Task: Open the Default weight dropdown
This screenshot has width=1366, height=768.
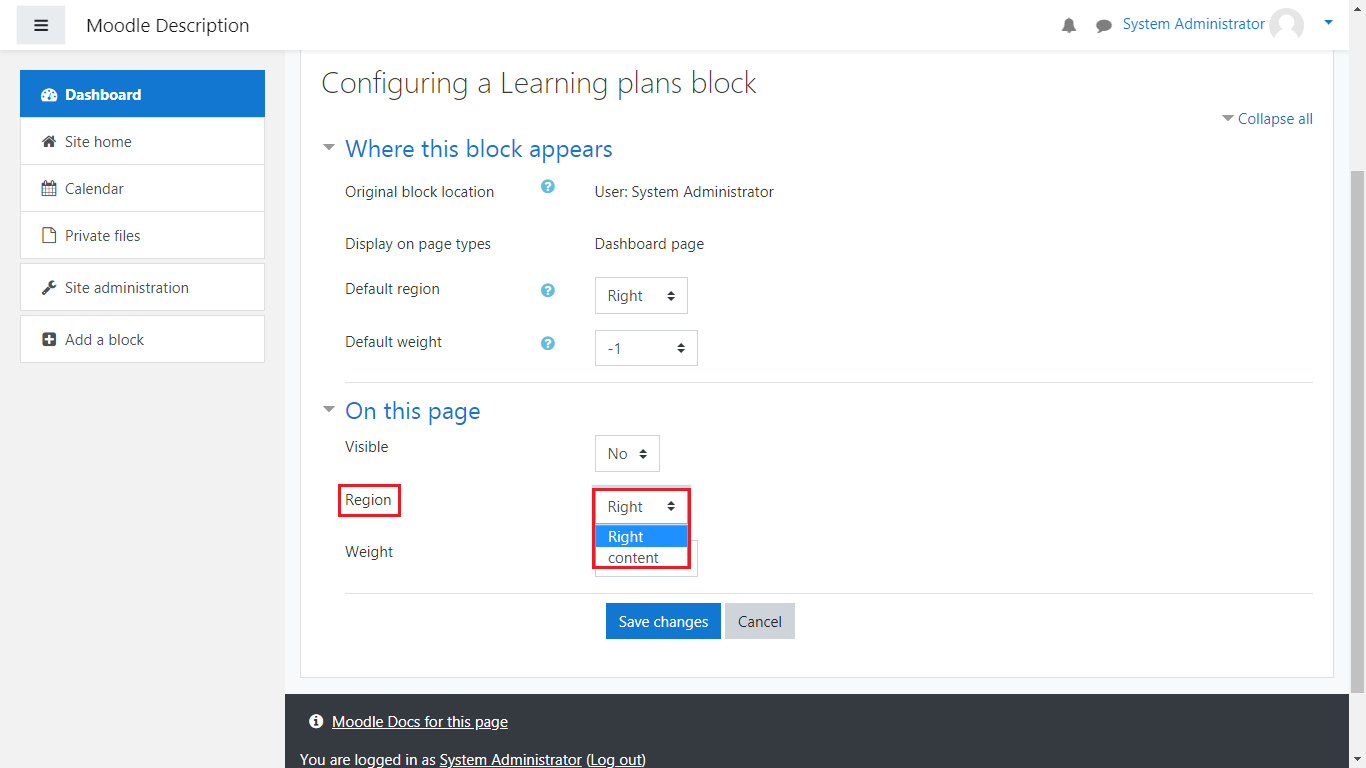Action: [x=646, y=348]
